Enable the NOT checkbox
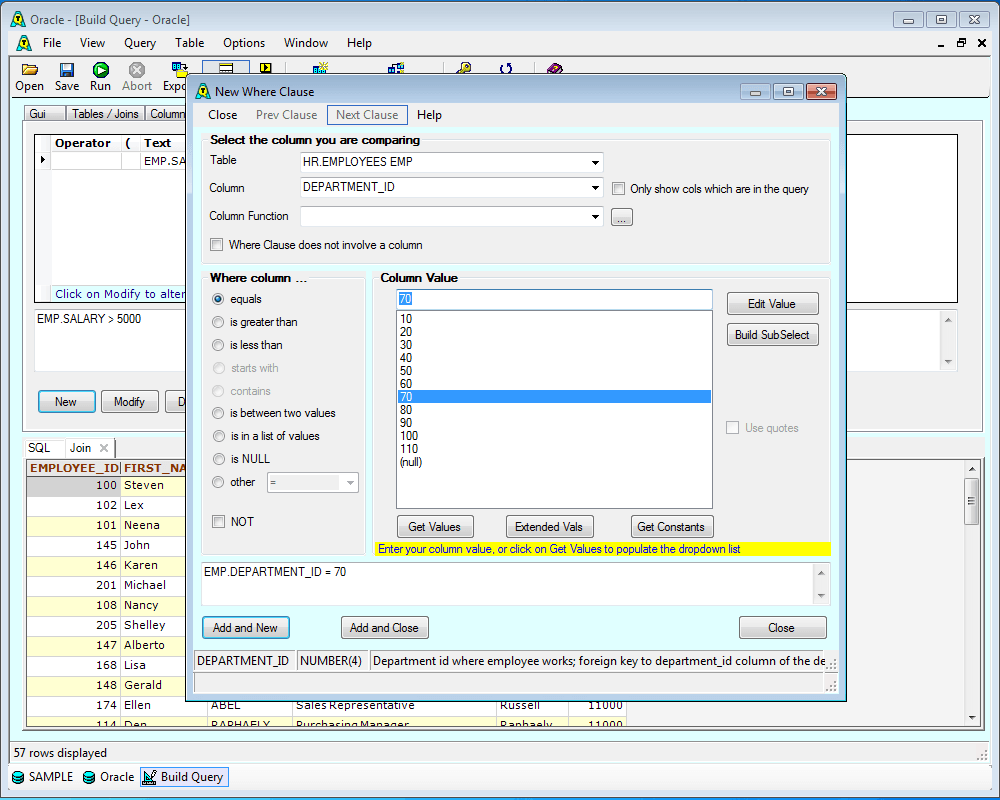This screenshot has width=1000, height=800. coord(218,522)
